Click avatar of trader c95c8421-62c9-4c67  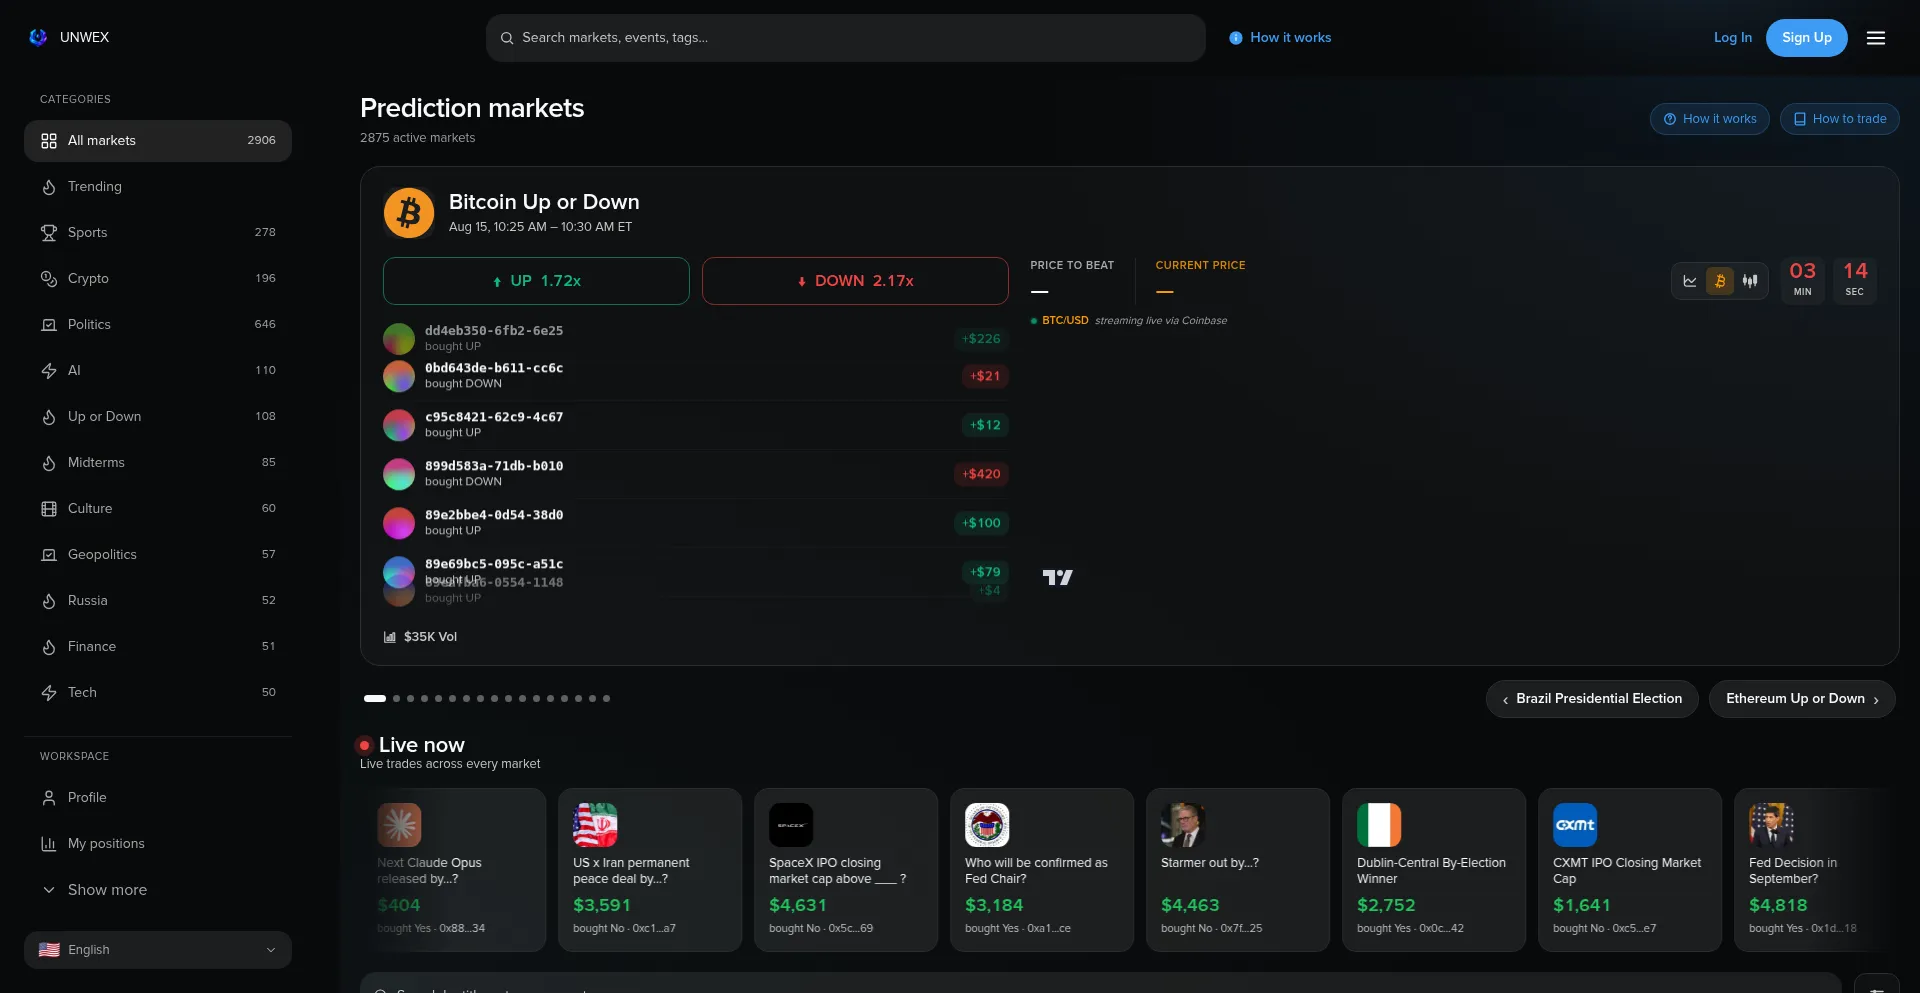[399, 425]
